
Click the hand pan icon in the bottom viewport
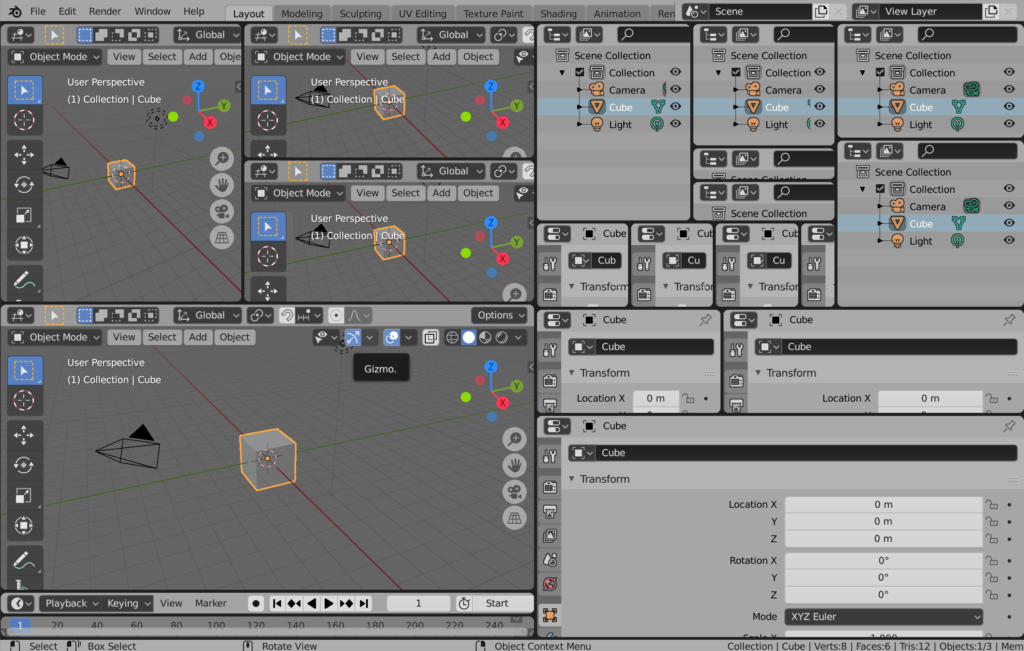[514, 465]
